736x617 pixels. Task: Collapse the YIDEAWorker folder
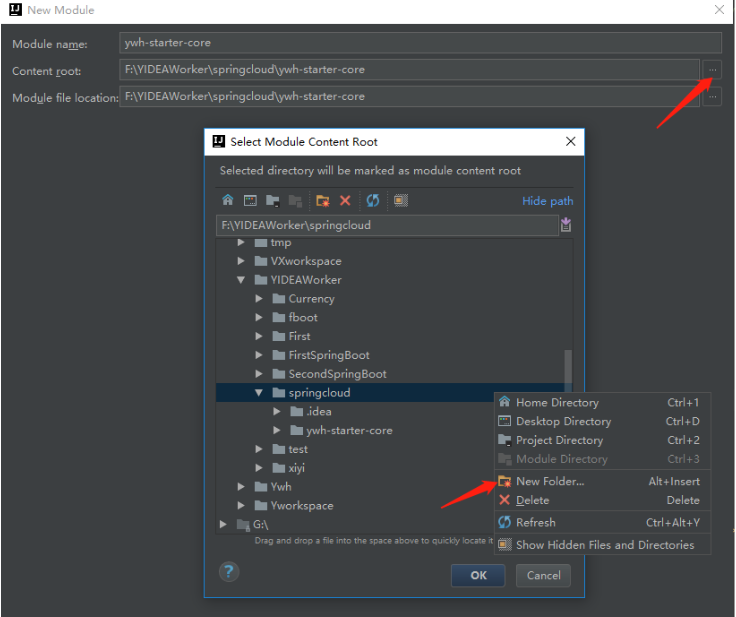[241, 280]
